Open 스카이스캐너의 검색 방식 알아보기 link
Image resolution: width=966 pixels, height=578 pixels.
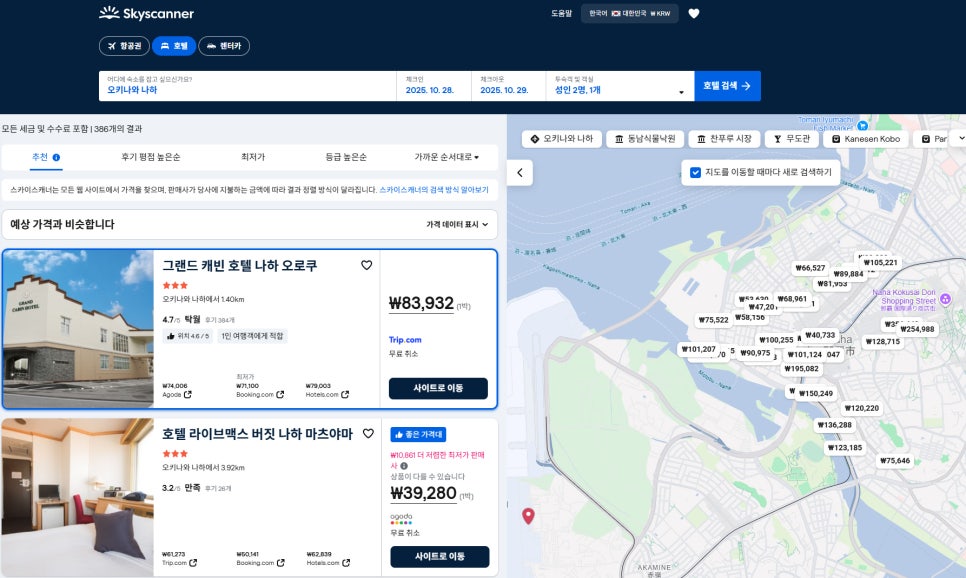[434, 190]
